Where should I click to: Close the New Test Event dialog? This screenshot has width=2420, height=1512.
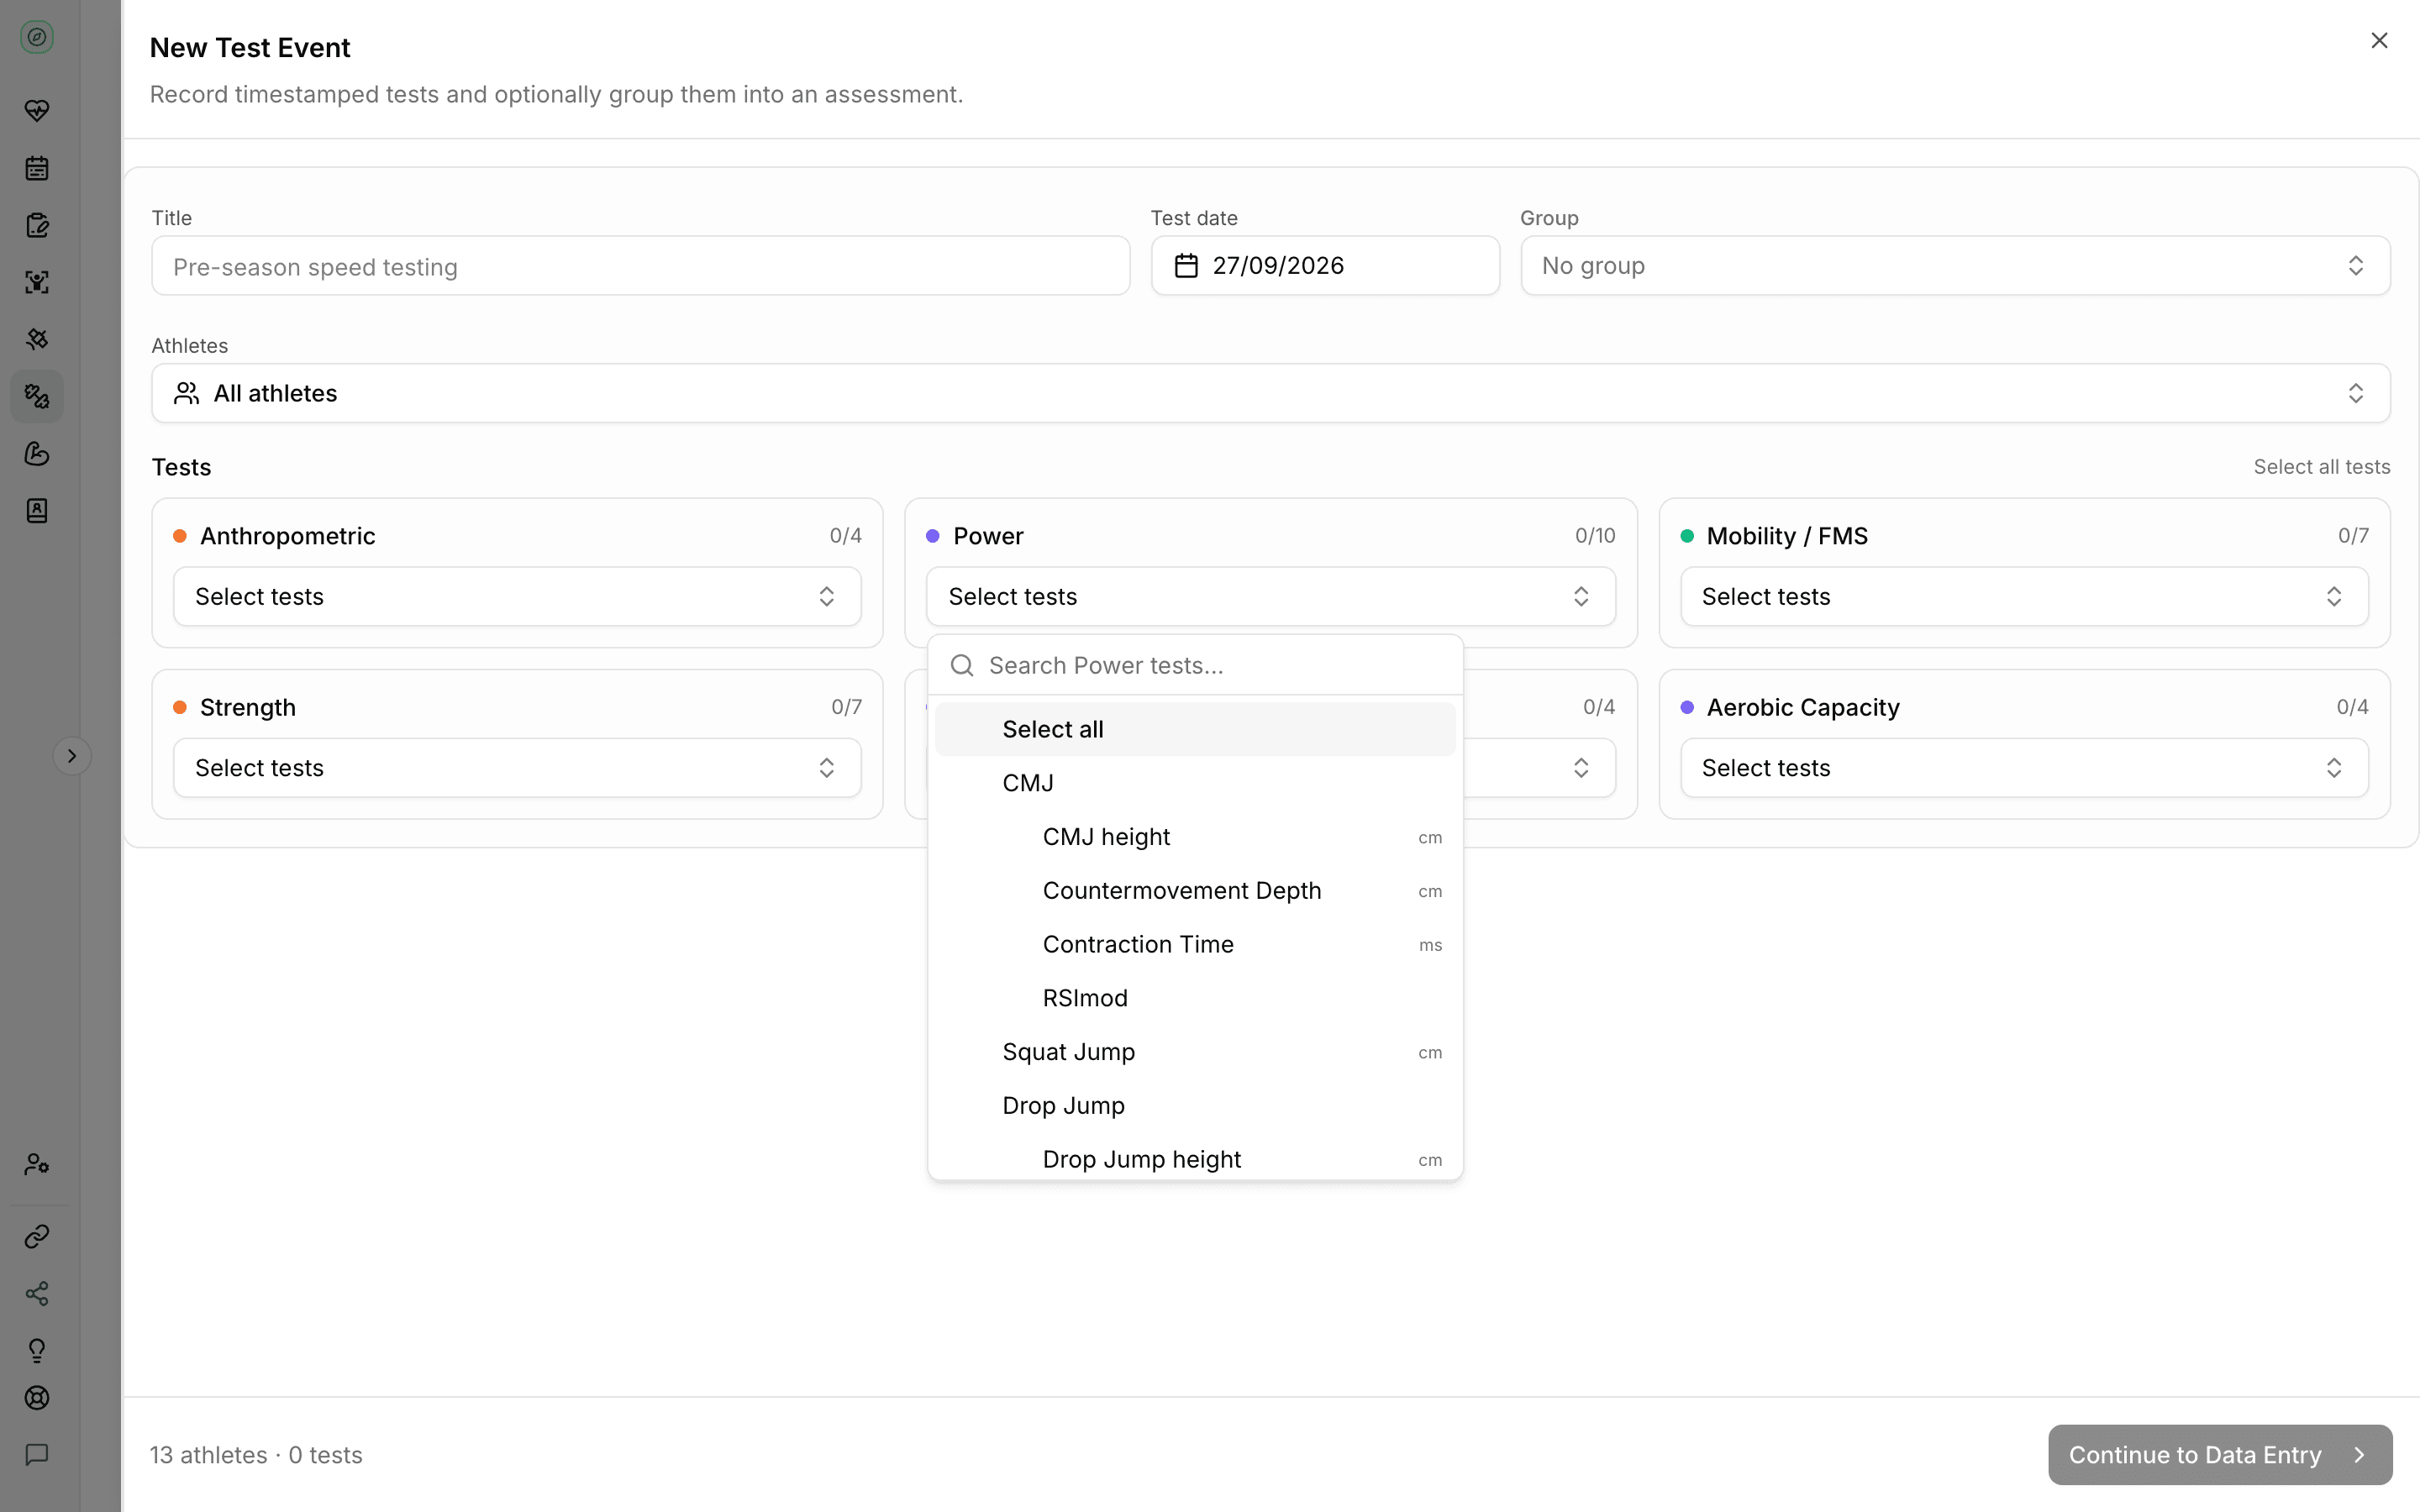(2379, 40)
